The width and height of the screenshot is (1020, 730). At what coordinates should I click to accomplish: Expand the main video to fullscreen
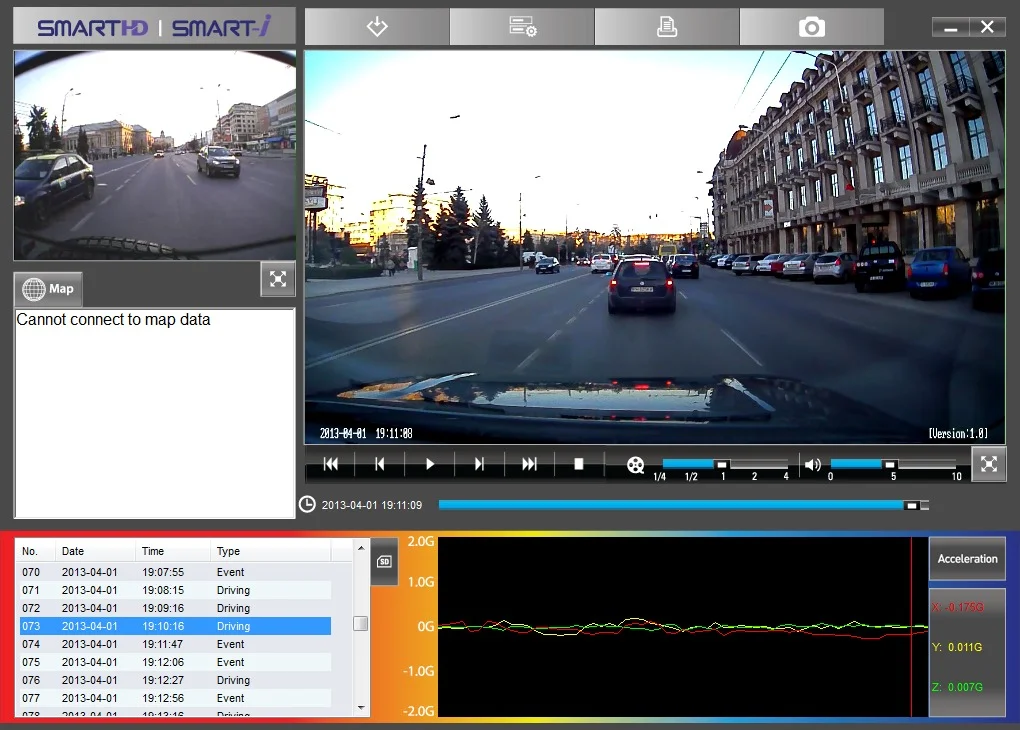pos(988,464)
